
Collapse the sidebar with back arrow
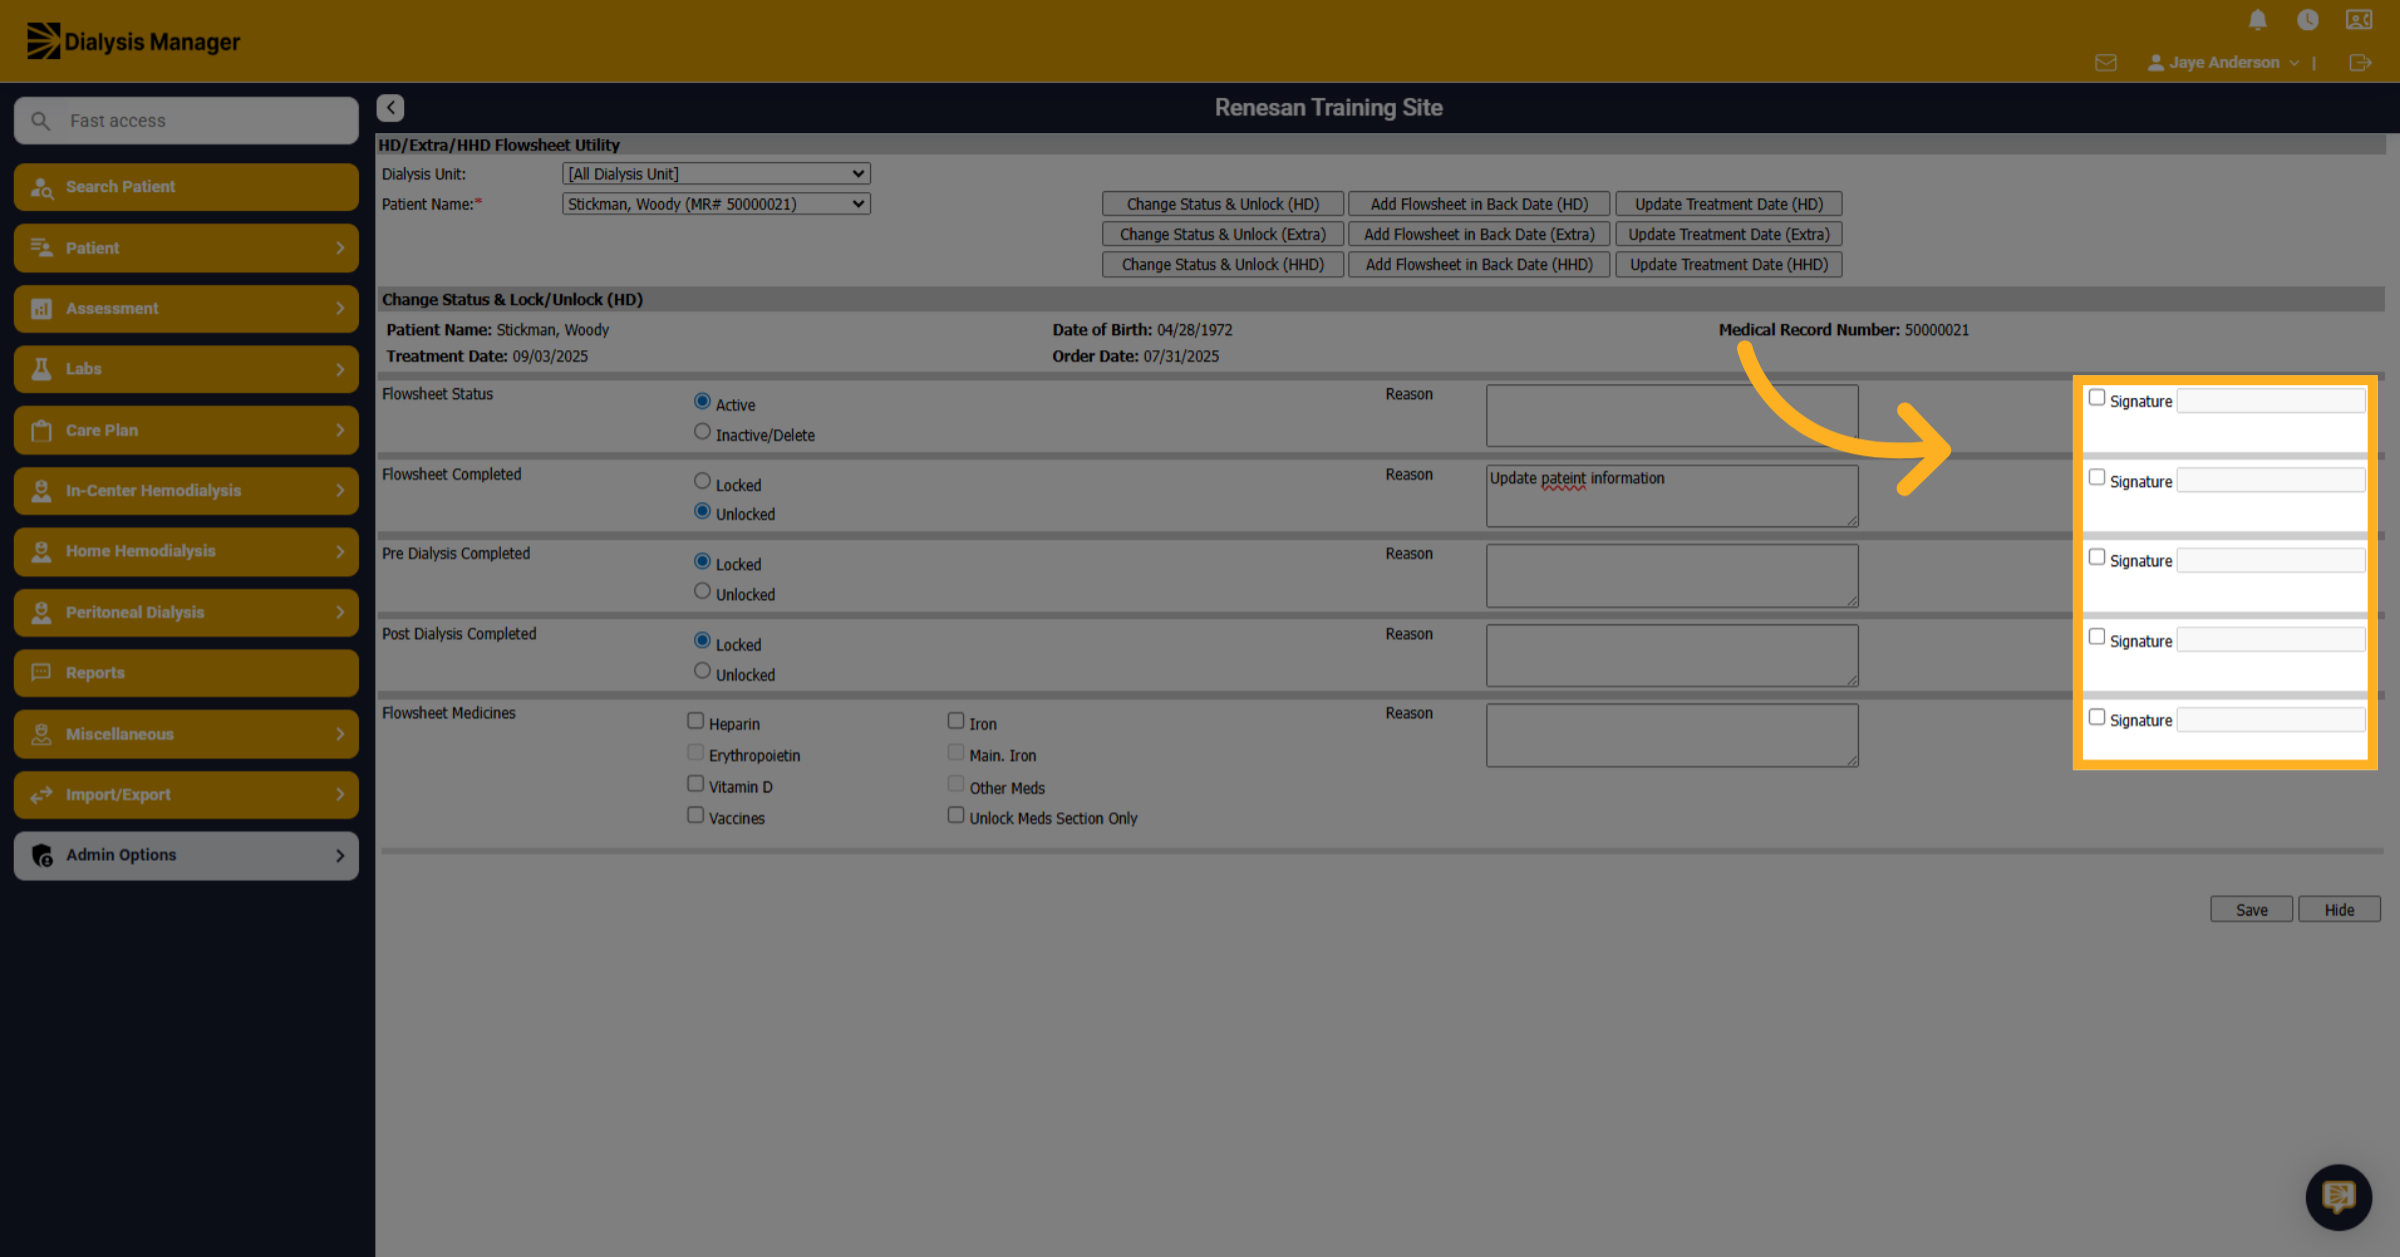pos(390,107)
